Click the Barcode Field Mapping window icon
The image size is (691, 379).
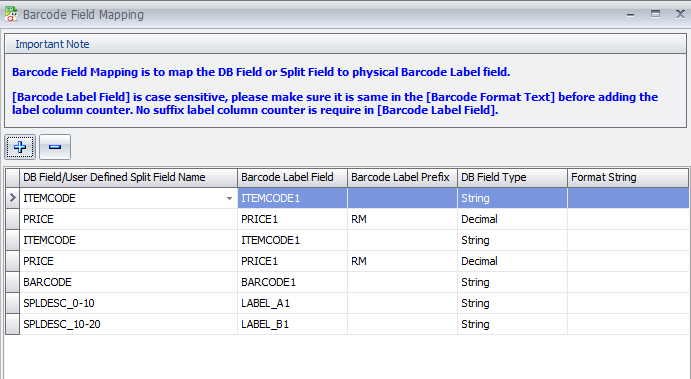click(x=11, y=15)
